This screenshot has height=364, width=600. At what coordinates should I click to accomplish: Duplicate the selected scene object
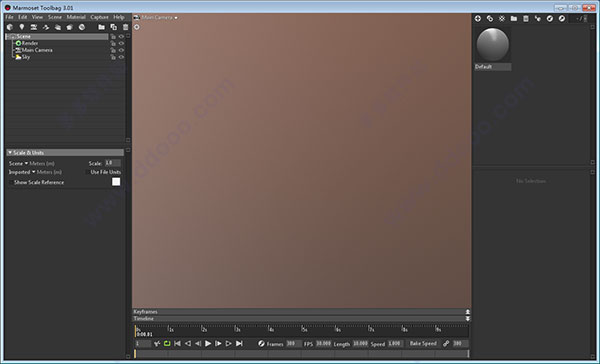tap(113, 27)
